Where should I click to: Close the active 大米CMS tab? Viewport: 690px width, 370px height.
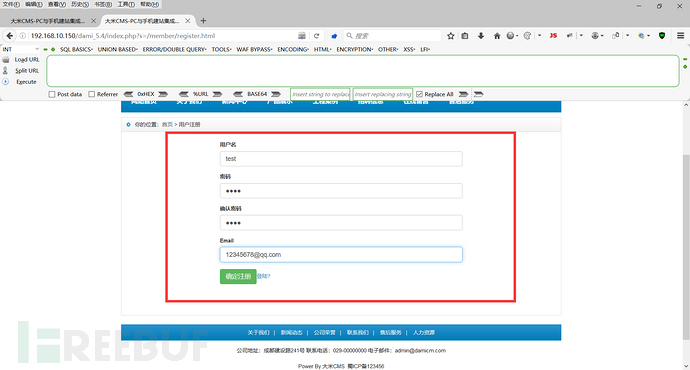tap(188, 21)
